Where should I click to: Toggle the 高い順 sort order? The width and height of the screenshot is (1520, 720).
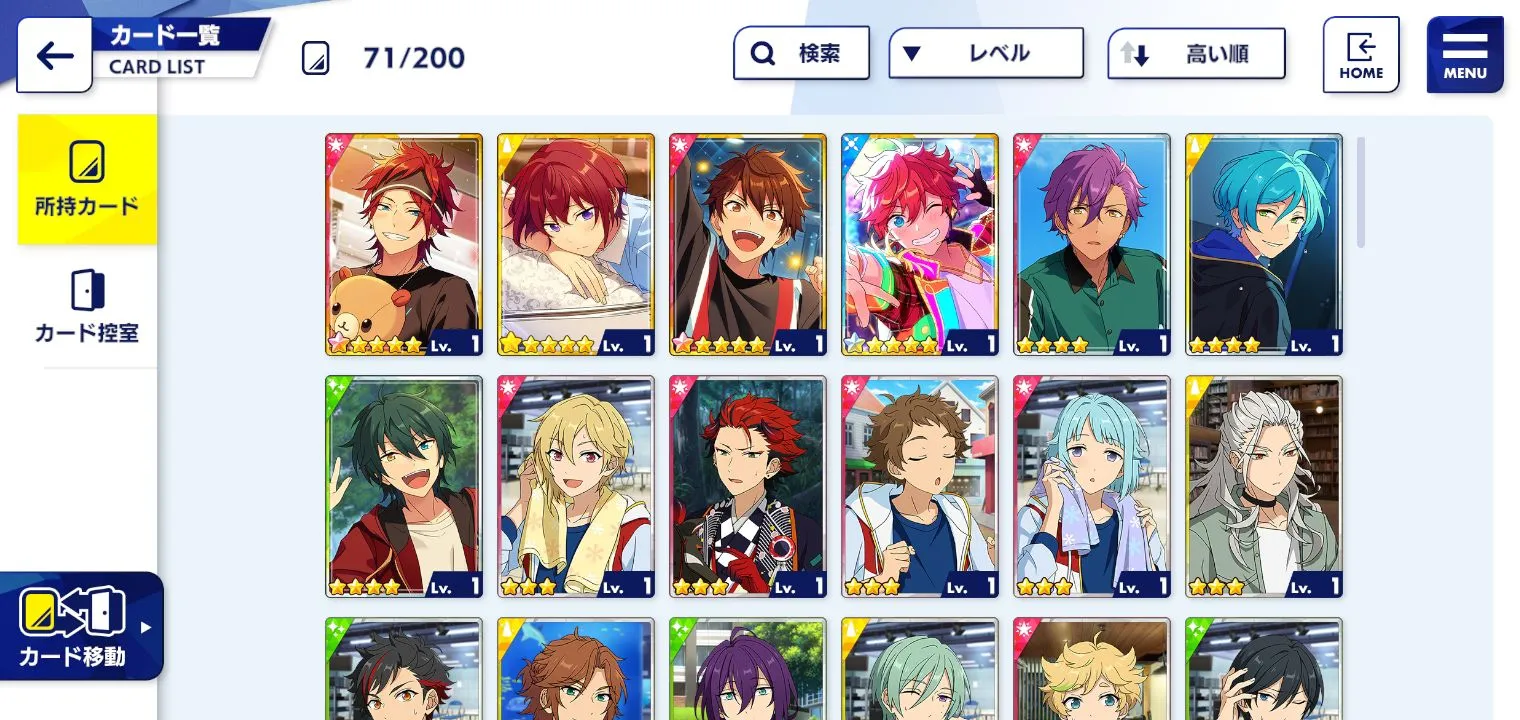(1196, 53)
